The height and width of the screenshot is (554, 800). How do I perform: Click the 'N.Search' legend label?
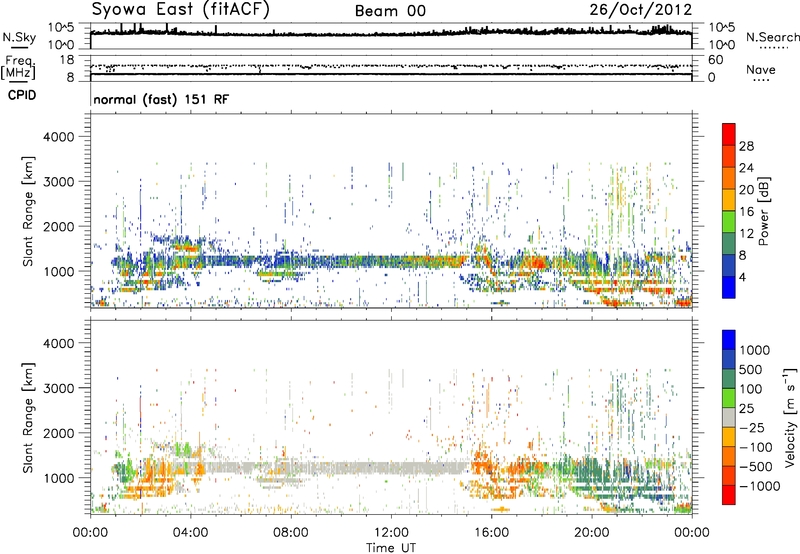click(x=772, y=37)
